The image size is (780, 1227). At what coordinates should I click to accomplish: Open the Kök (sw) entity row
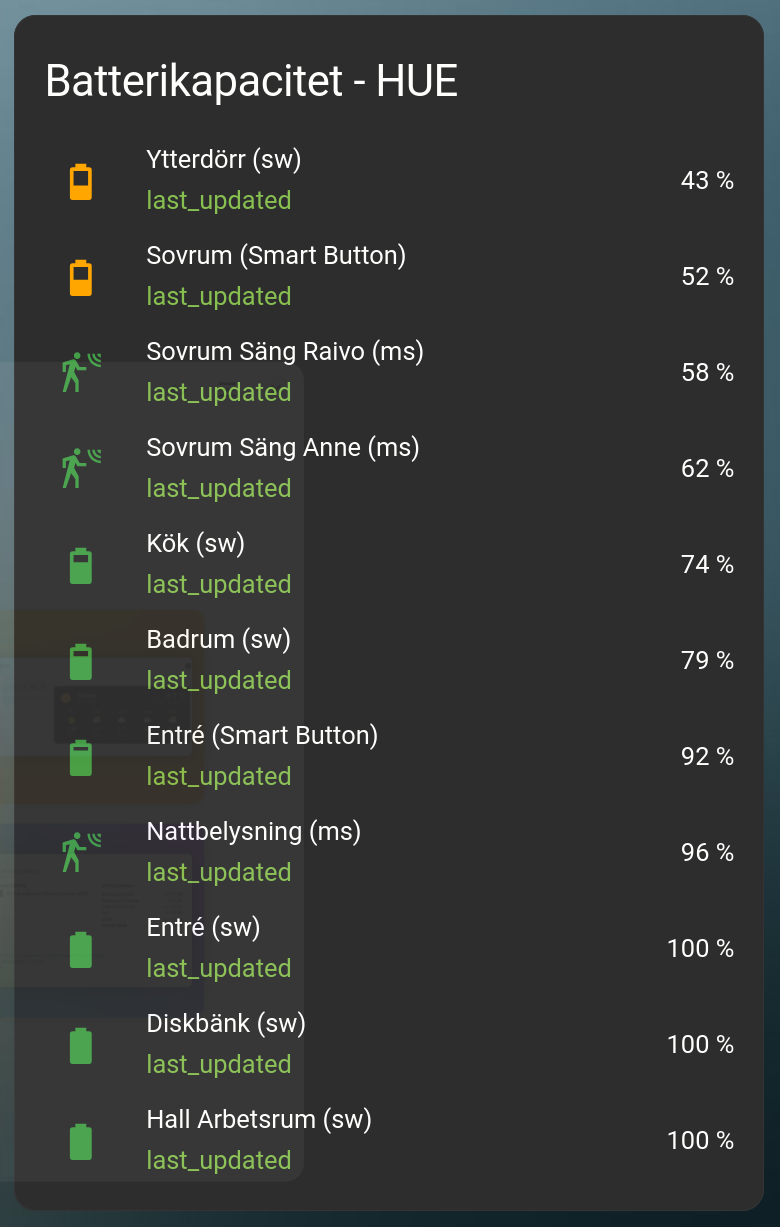pyautogui.click(x=195, y=544)
